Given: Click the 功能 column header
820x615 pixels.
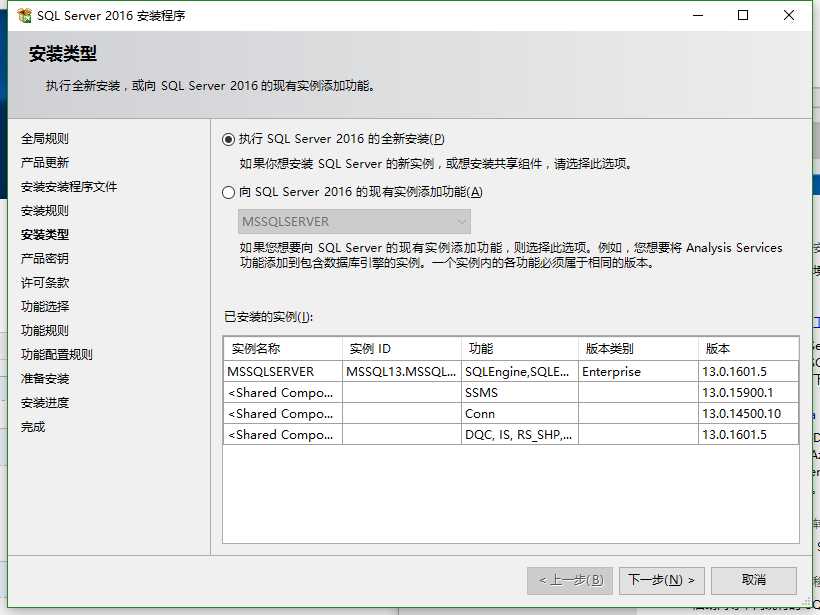Looking at the screenshot, I should pyautogui.click(x=520, y=349).
